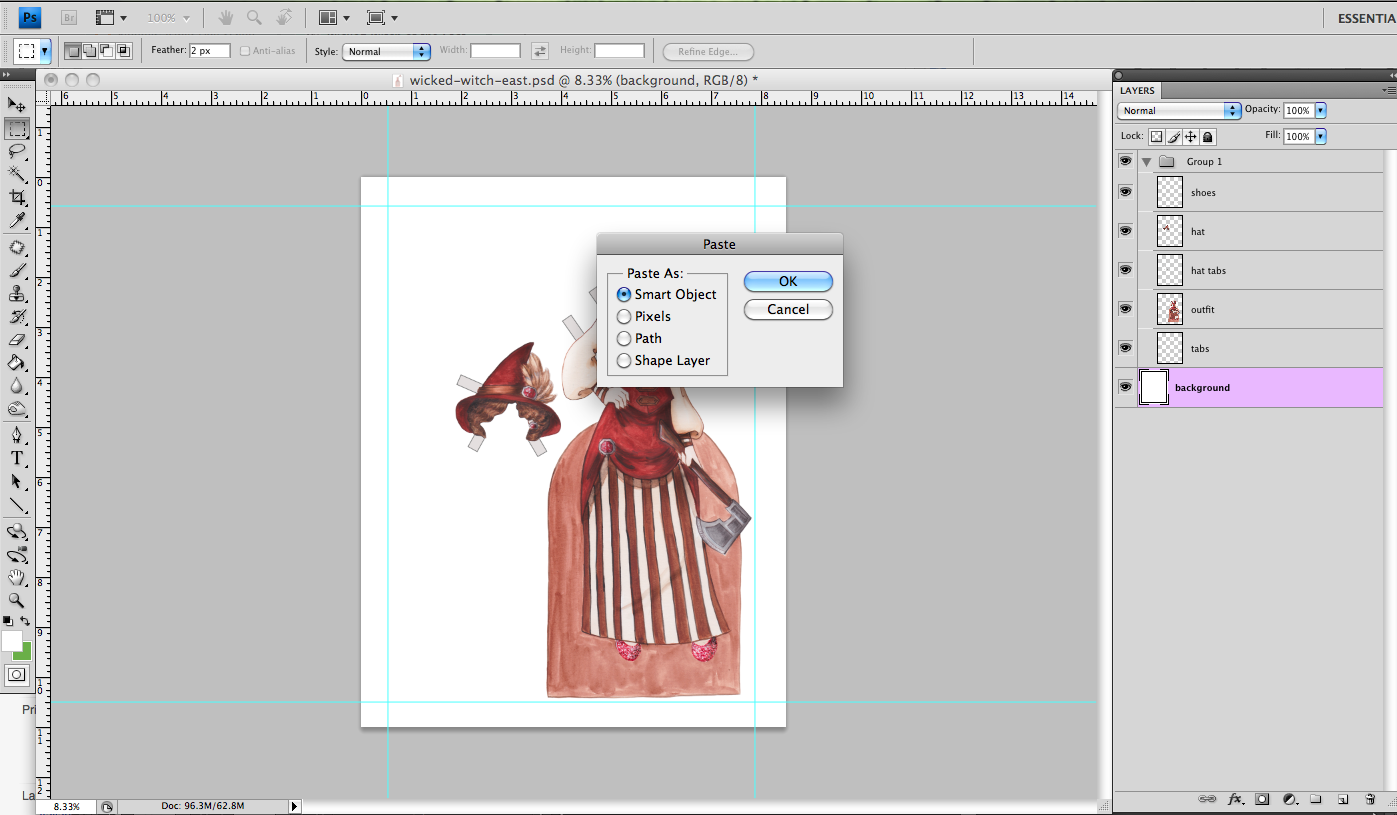Launch Bridge from the application bar
Screen dimensions: 1397x815
(69, 17)
